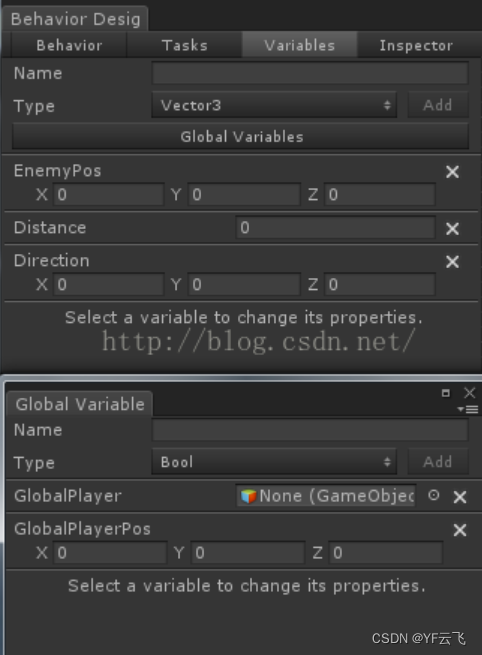The image size is (482, 655).
Task: Delete GlobalPlayerPos using its X icon
Action: click(x=460, y=530)
